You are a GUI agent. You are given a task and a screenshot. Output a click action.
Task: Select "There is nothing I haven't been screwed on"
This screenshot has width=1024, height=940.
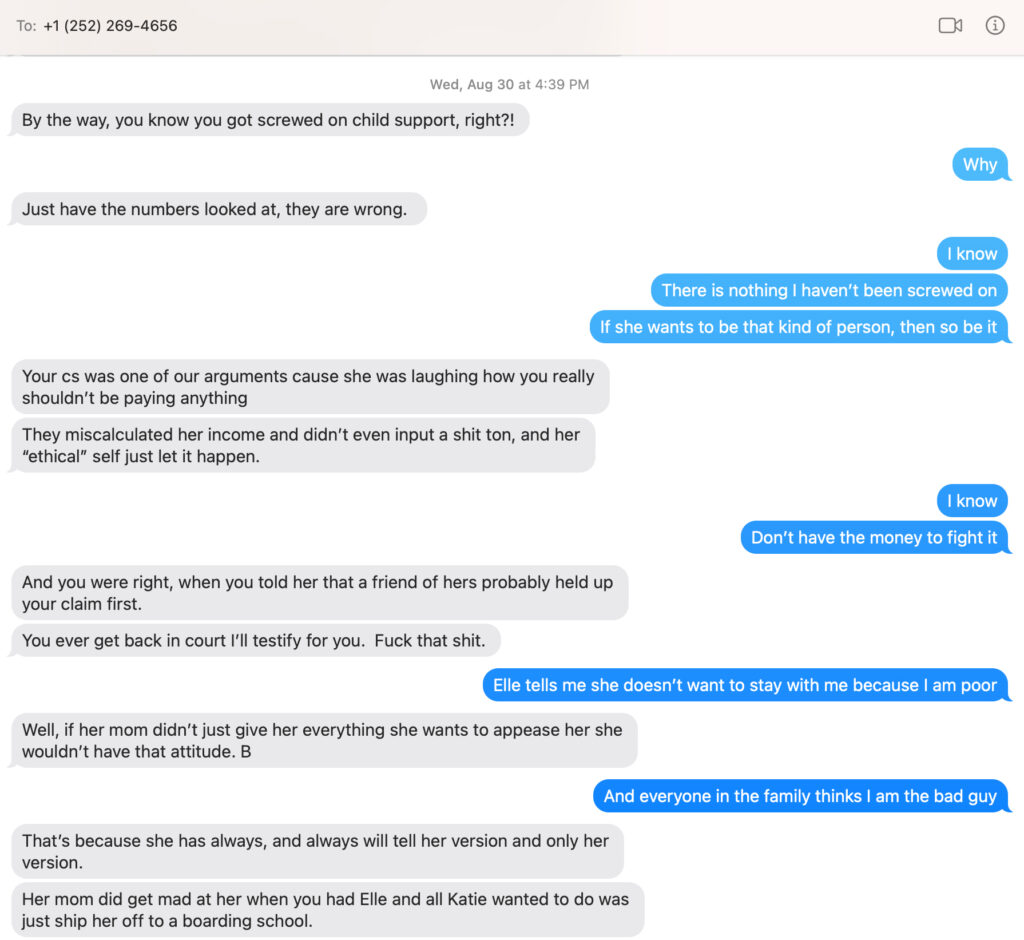[x=828, y=290]
